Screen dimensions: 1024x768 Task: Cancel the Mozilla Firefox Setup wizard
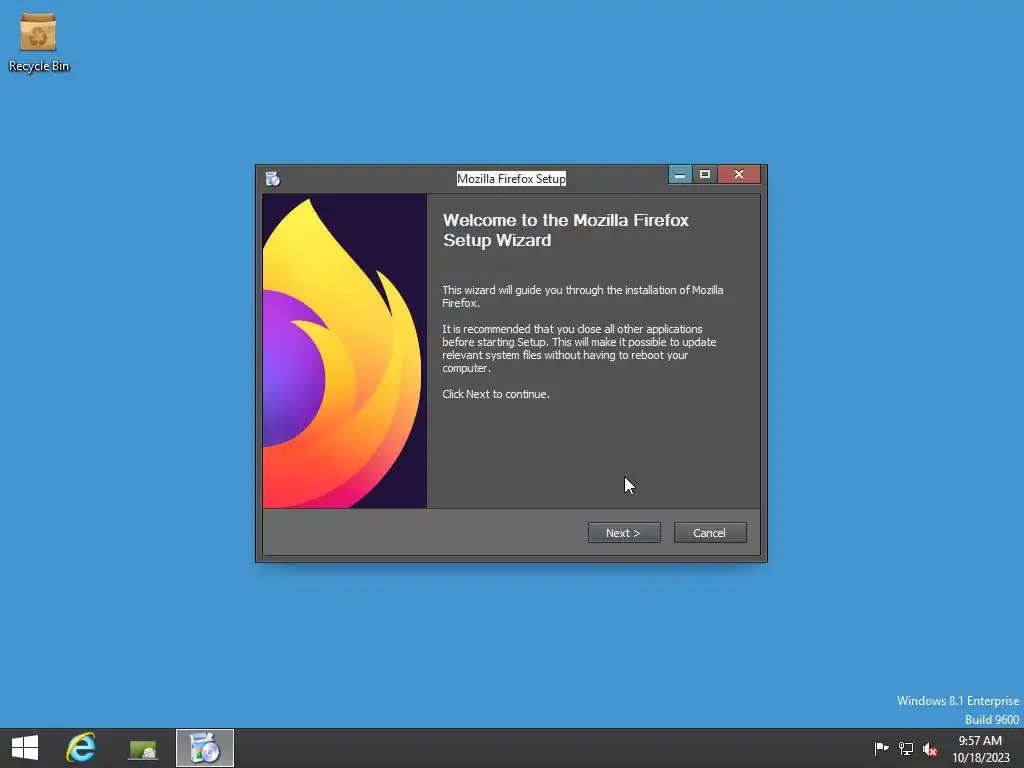coord(710,533)
